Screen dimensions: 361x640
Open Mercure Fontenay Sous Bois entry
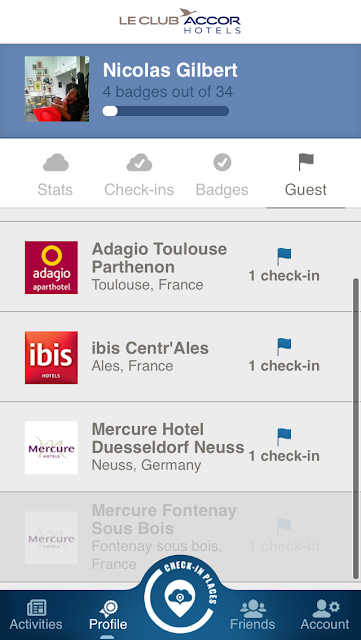[176, 537]
